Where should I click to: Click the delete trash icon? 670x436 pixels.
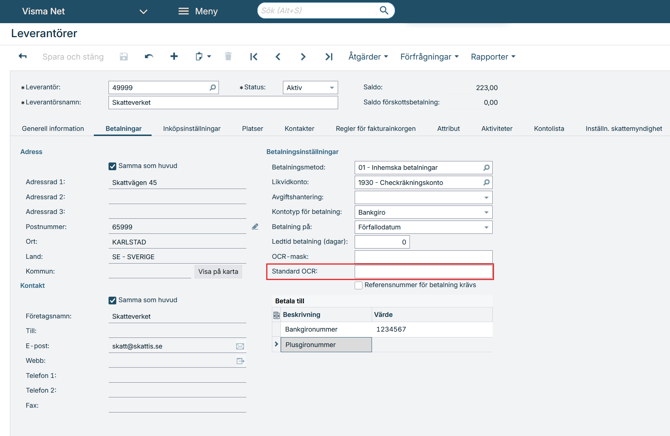[x=228, y=56]
